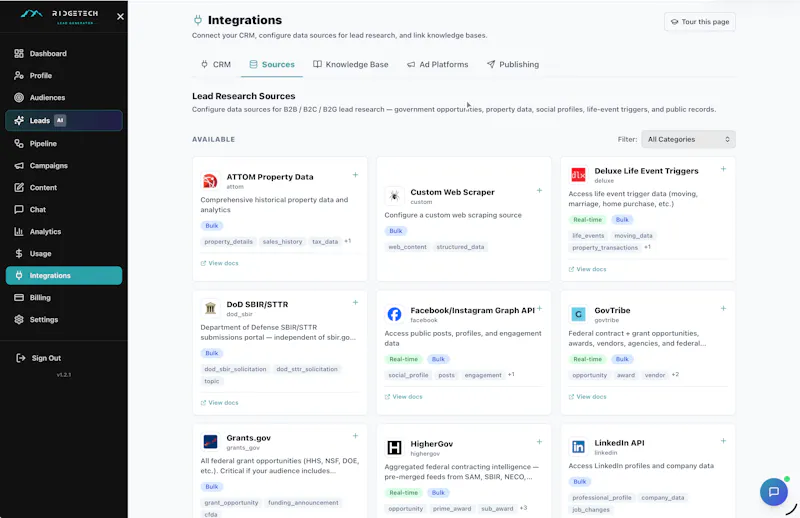Screen dimensions: 800x518
Task: Click the Custom Web Scraper spider icon
Action: 394,196
